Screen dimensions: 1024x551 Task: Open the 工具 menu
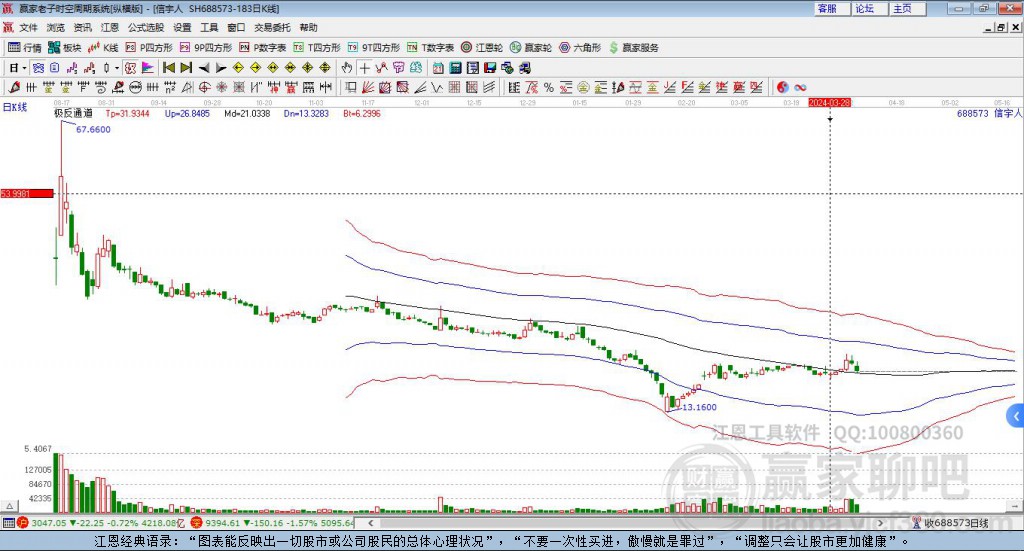click(209, 27)
